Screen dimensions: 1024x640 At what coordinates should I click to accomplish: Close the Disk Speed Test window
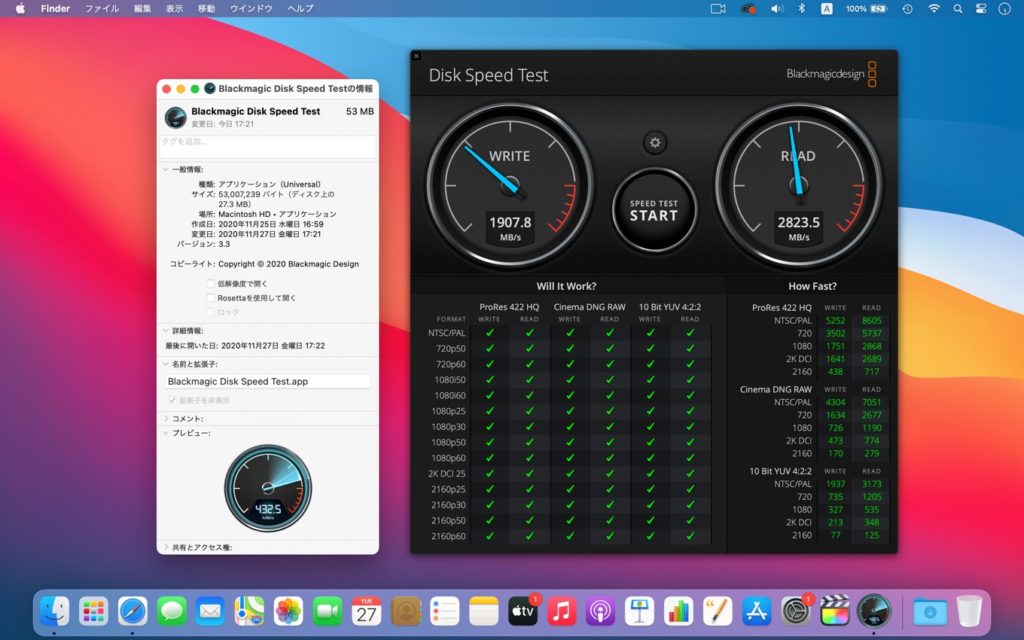coord(416,56)
